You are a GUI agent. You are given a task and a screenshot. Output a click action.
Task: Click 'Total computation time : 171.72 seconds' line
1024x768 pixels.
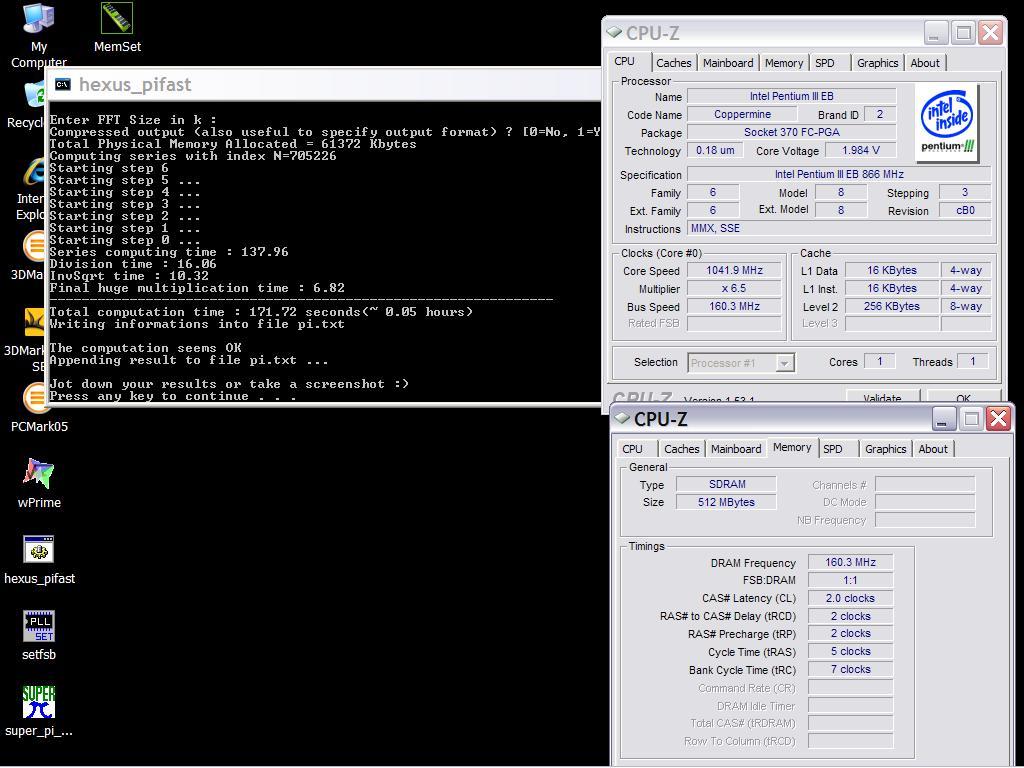(261, 312)
